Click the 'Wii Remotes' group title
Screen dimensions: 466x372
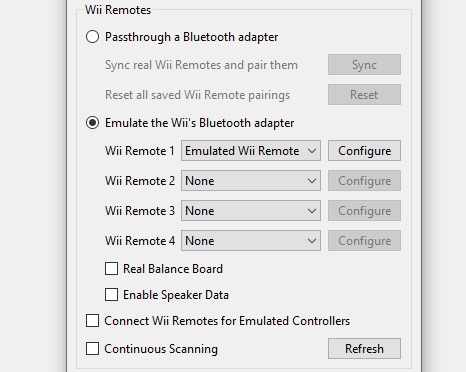pyautogui.click(x=118, y=10)
